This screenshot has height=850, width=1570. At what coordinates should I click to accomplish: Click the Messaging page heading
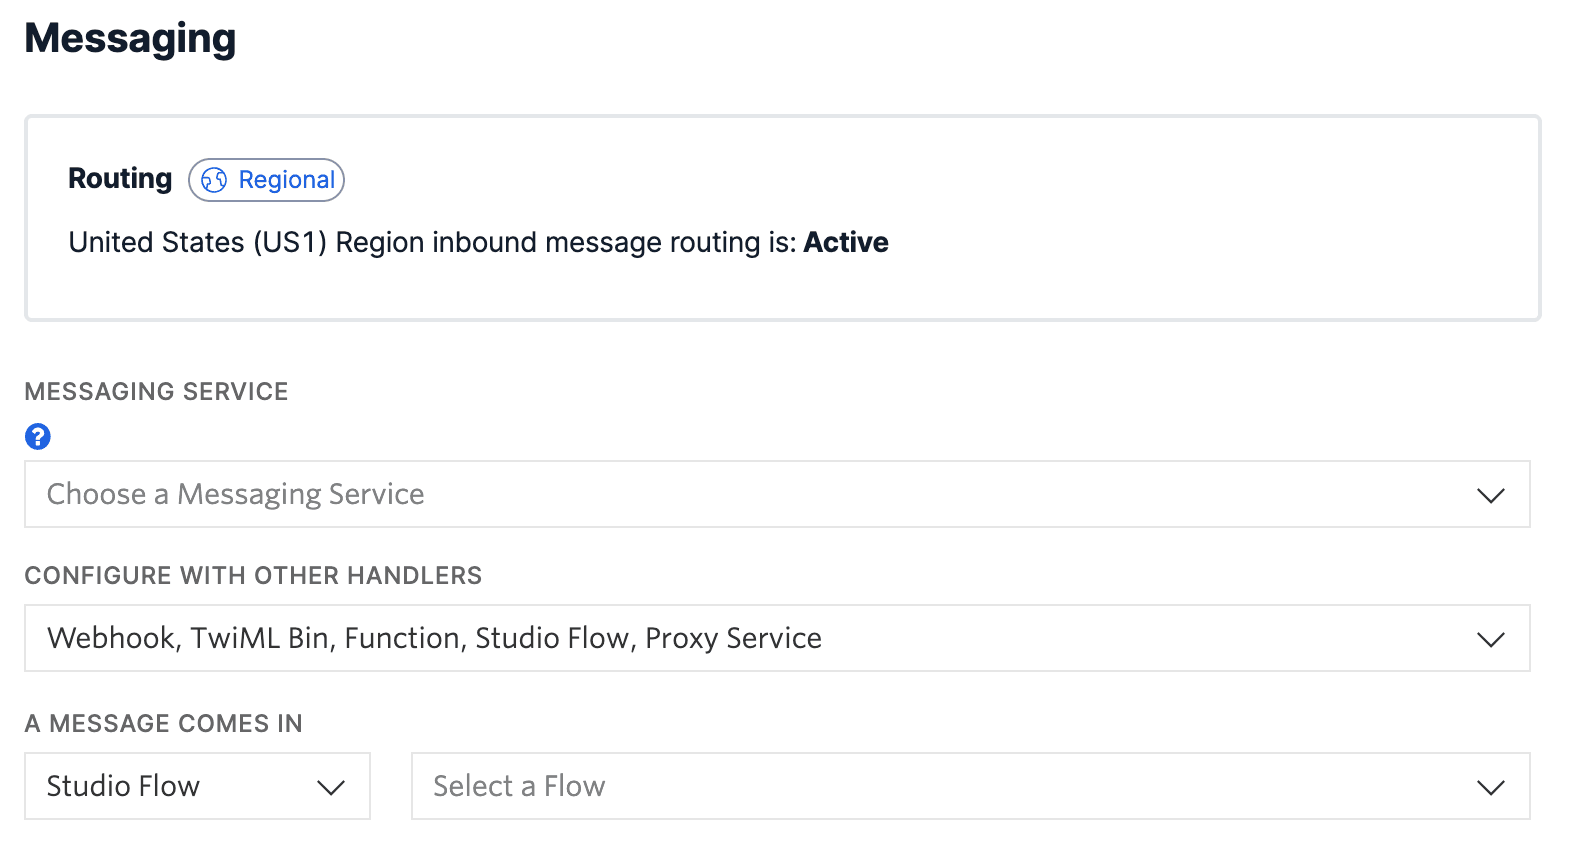[130, 38]
